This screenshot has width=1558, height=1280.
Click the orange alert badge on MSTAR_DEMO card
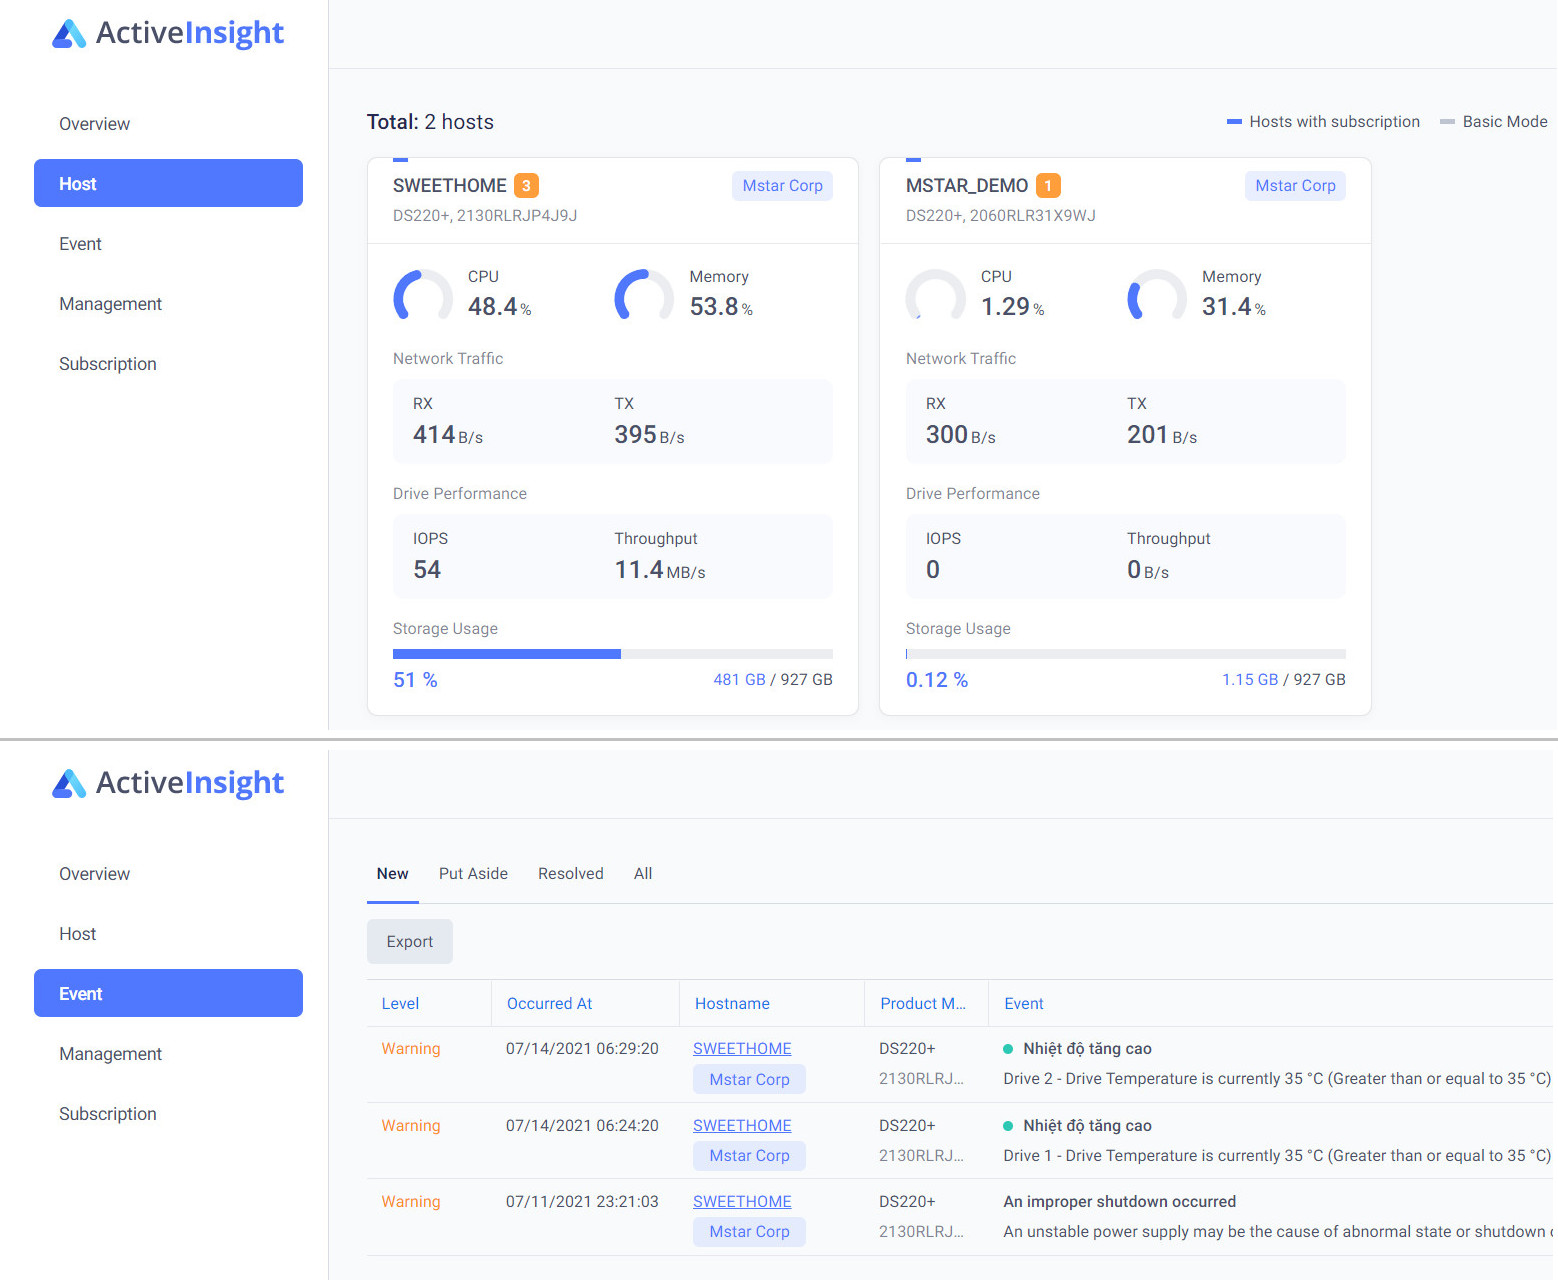(x=1047, y=185)
